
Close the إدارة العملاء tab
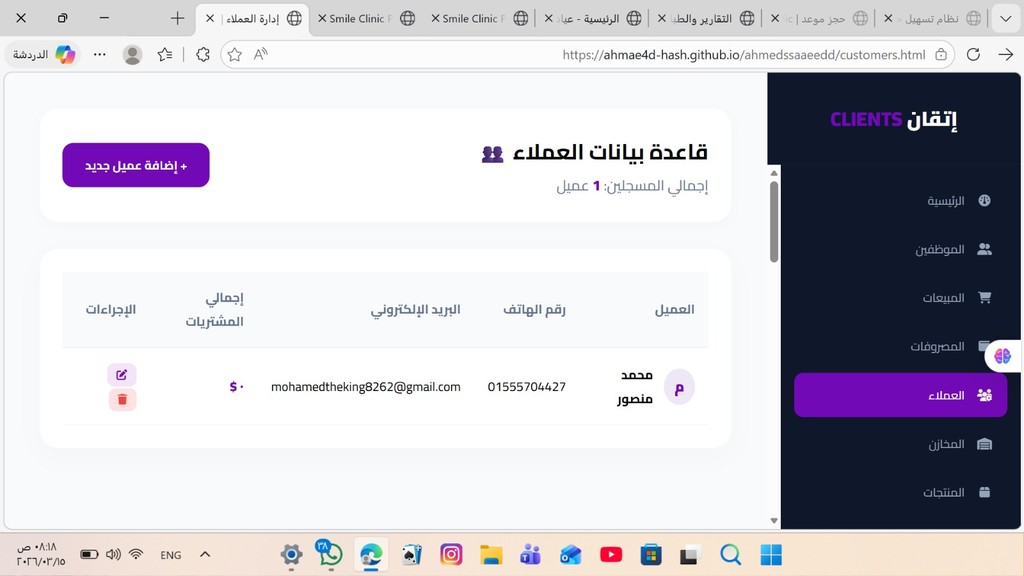(210, 18)
